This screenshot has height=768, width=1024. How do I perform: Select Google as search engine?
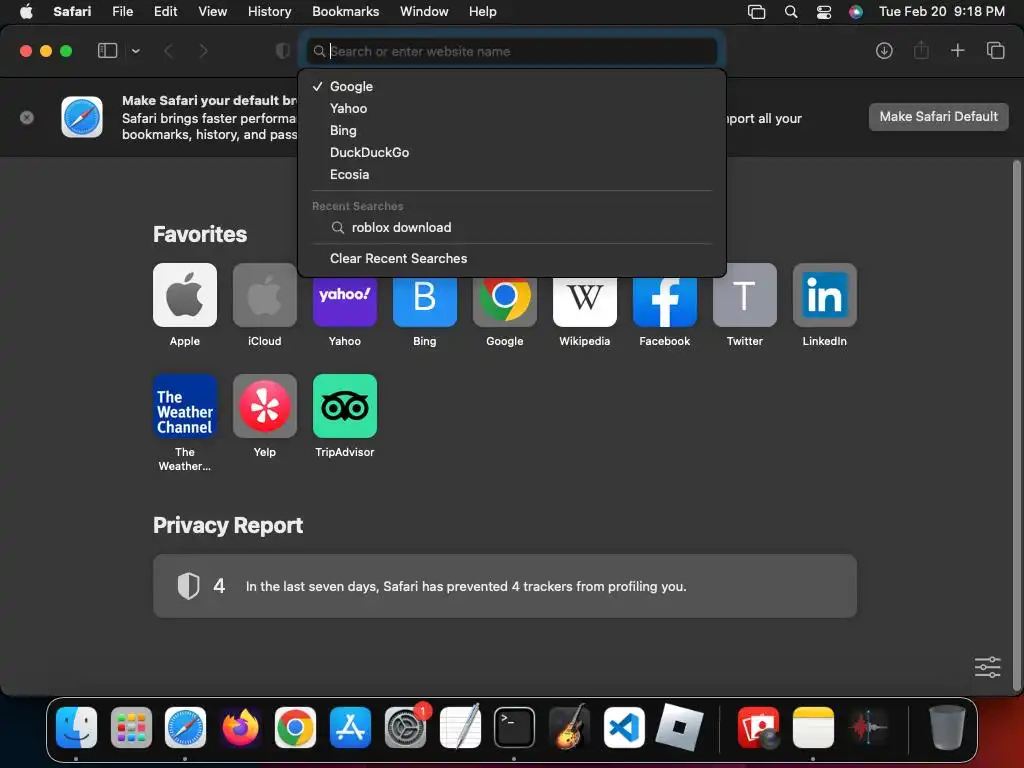point(511,86)
